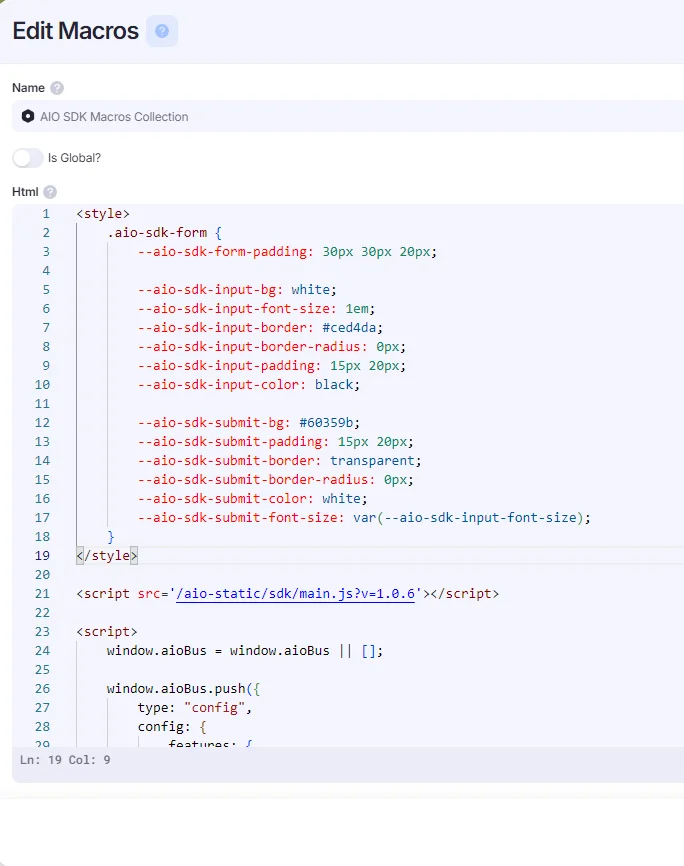The width and height of the screenshot is (684, 866).
Task: Select line number 12 in the gutter
Action: 43,423
